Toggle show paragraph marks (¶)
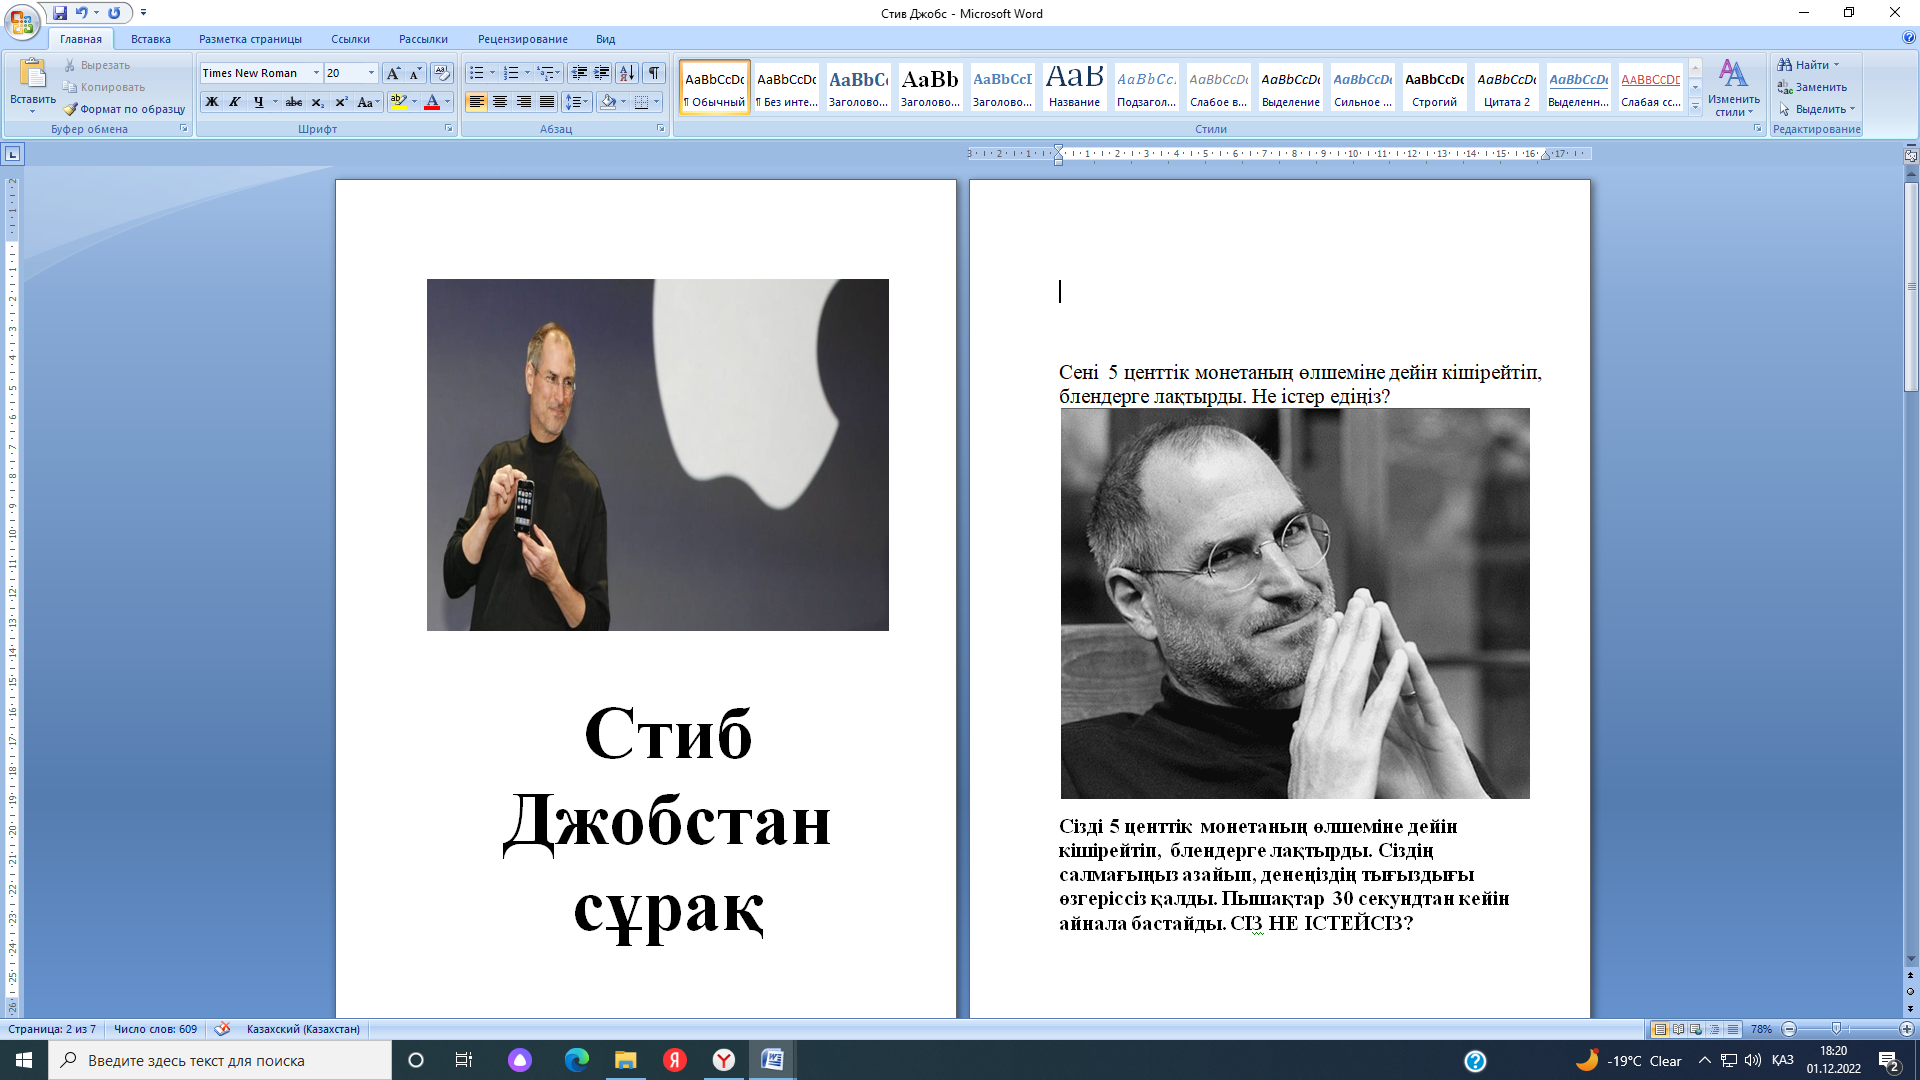The image size is (1920, 1080). (653, 73)
